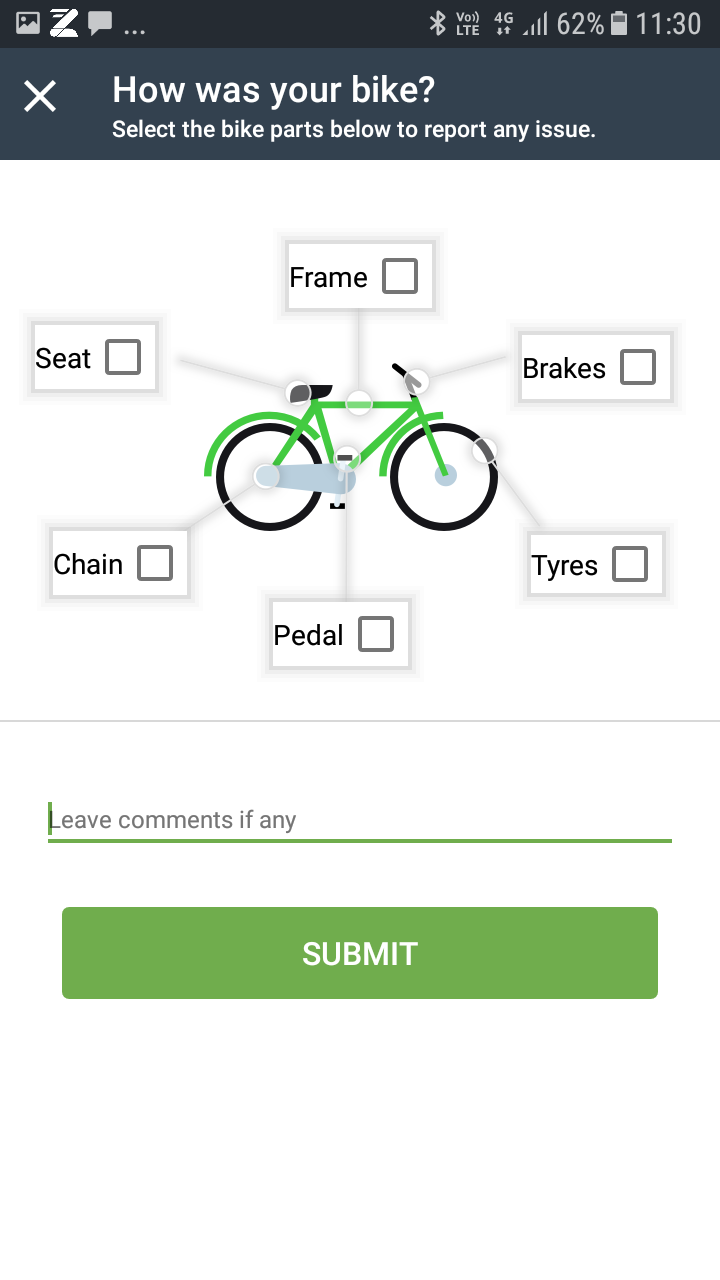Focus the comments text field

click(360, 820)
